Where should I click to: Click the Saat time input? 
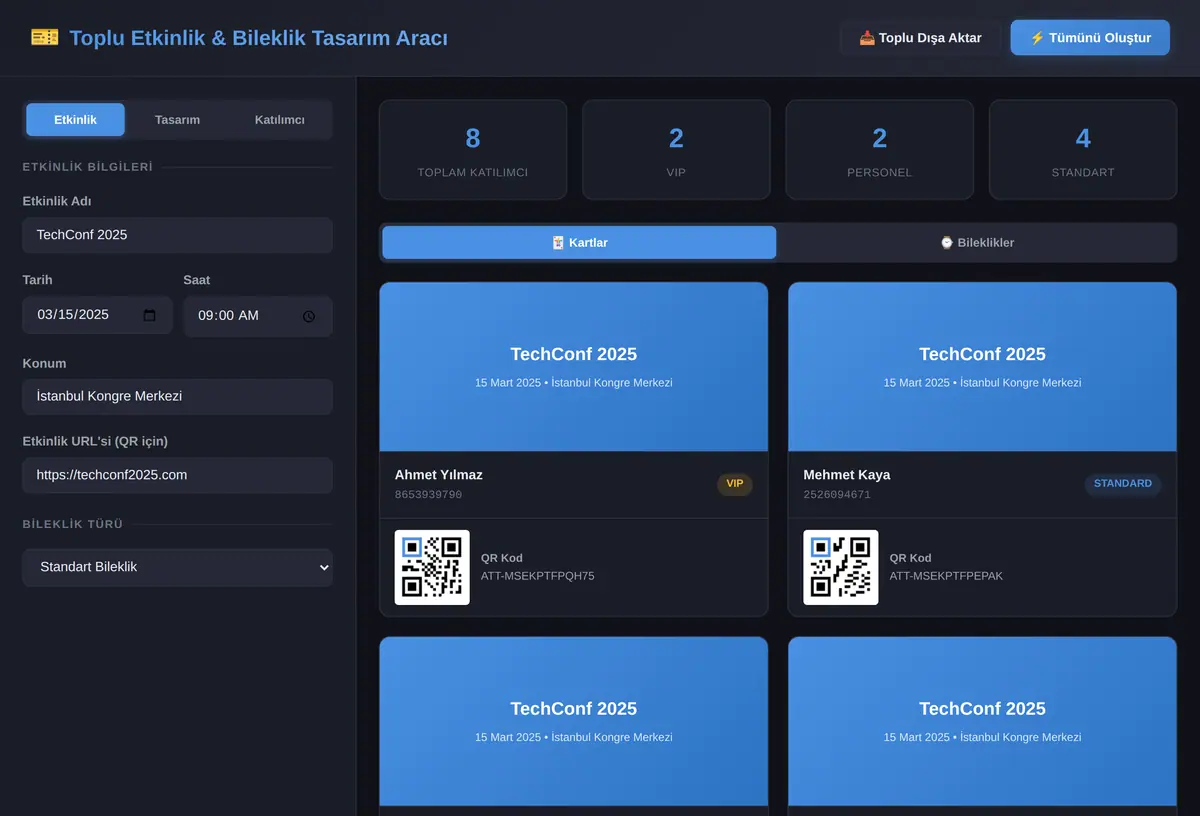[258, 316]
